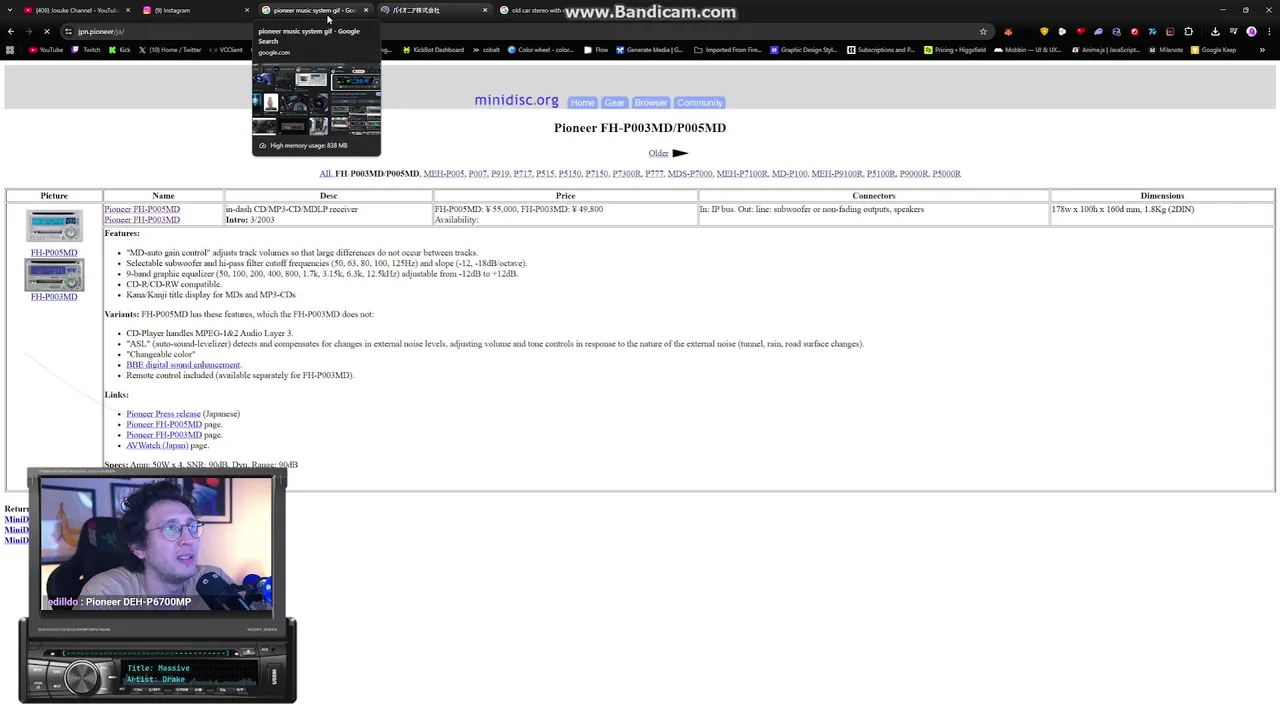The image size is (1280, 720).
Task: Open the P5000R model link
Action: [x=946, y=174]
